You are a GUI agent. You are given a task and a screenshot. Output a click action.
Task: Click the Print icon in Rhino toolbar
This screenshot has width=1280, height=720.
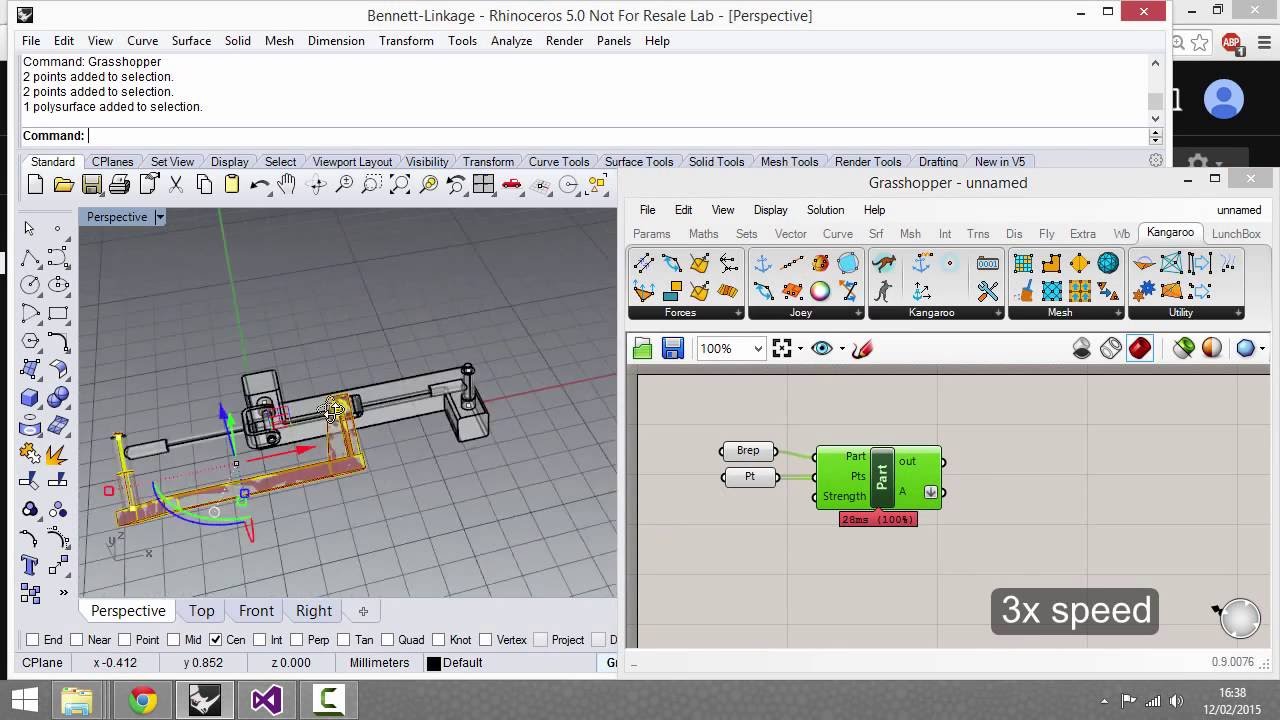tap(120, 184)
